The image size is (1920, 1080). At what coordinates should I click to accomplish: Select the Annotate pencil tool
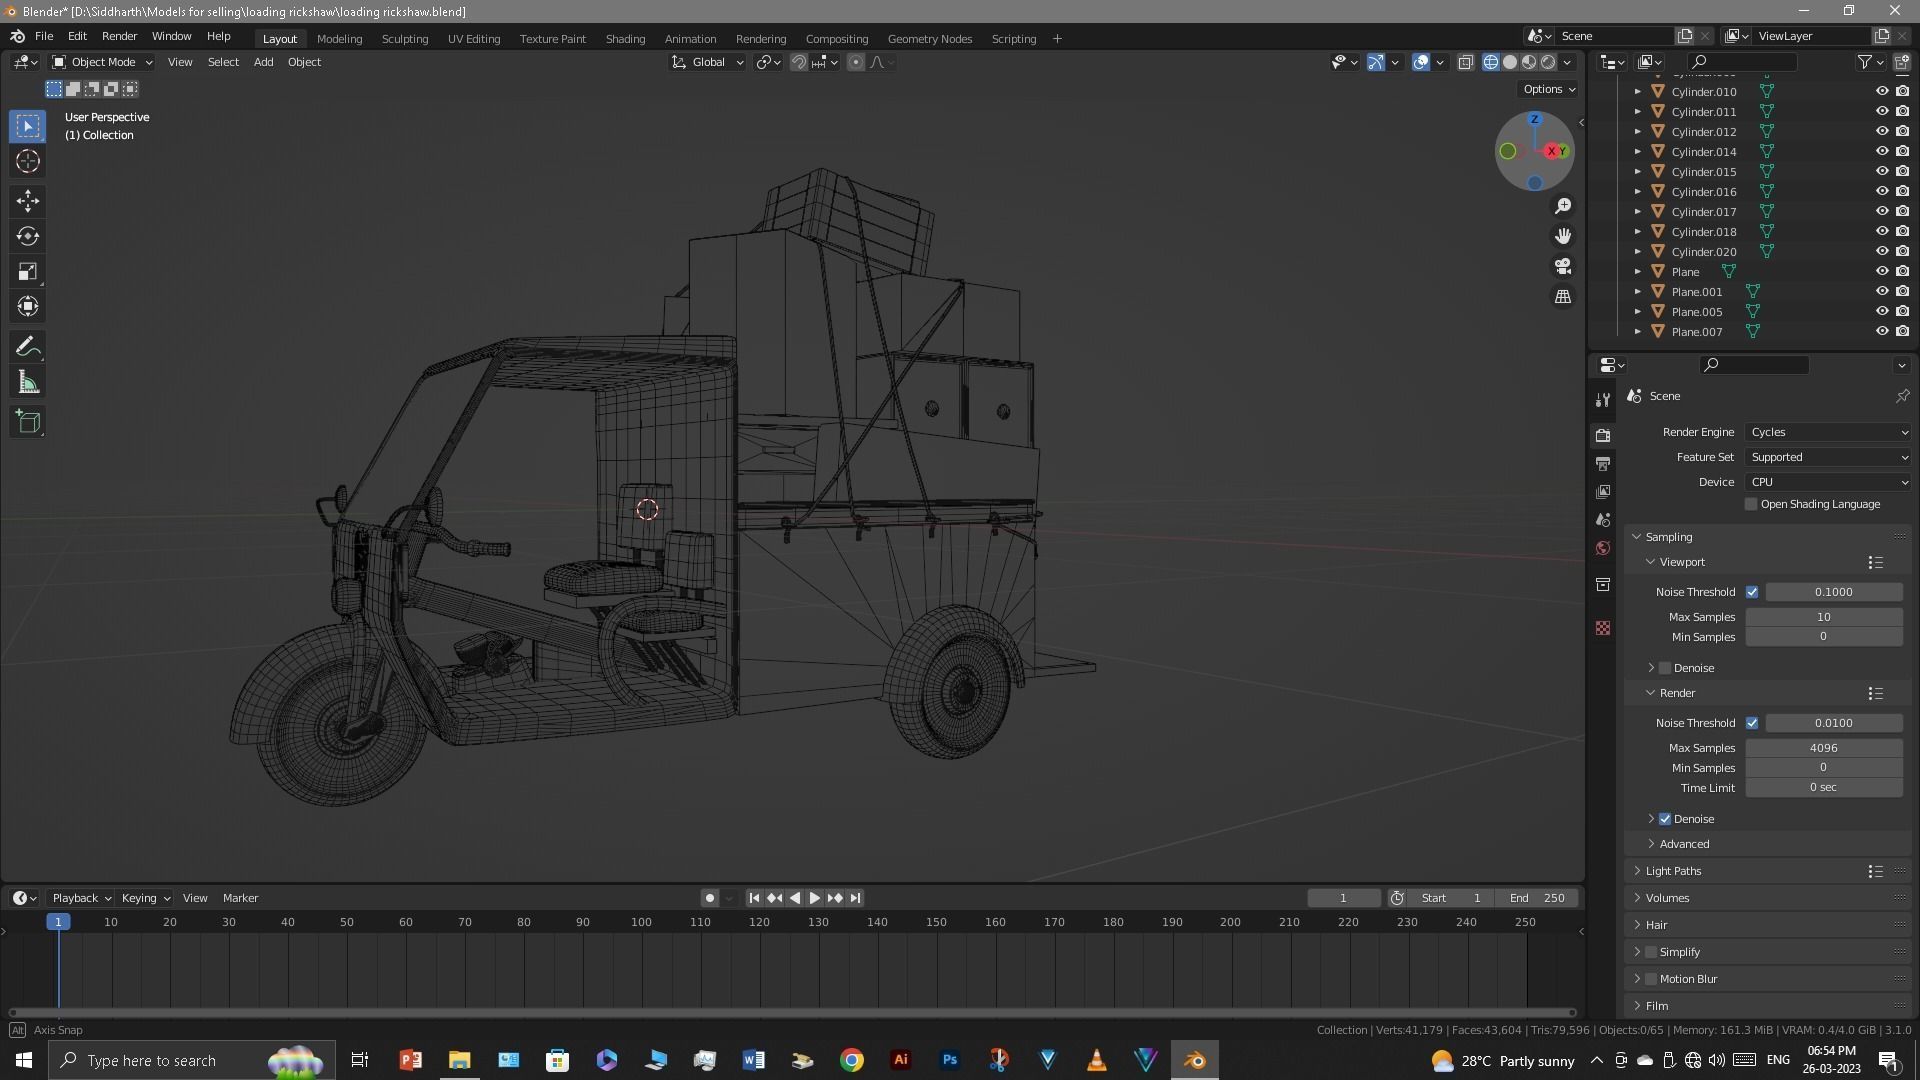[28, 347]
